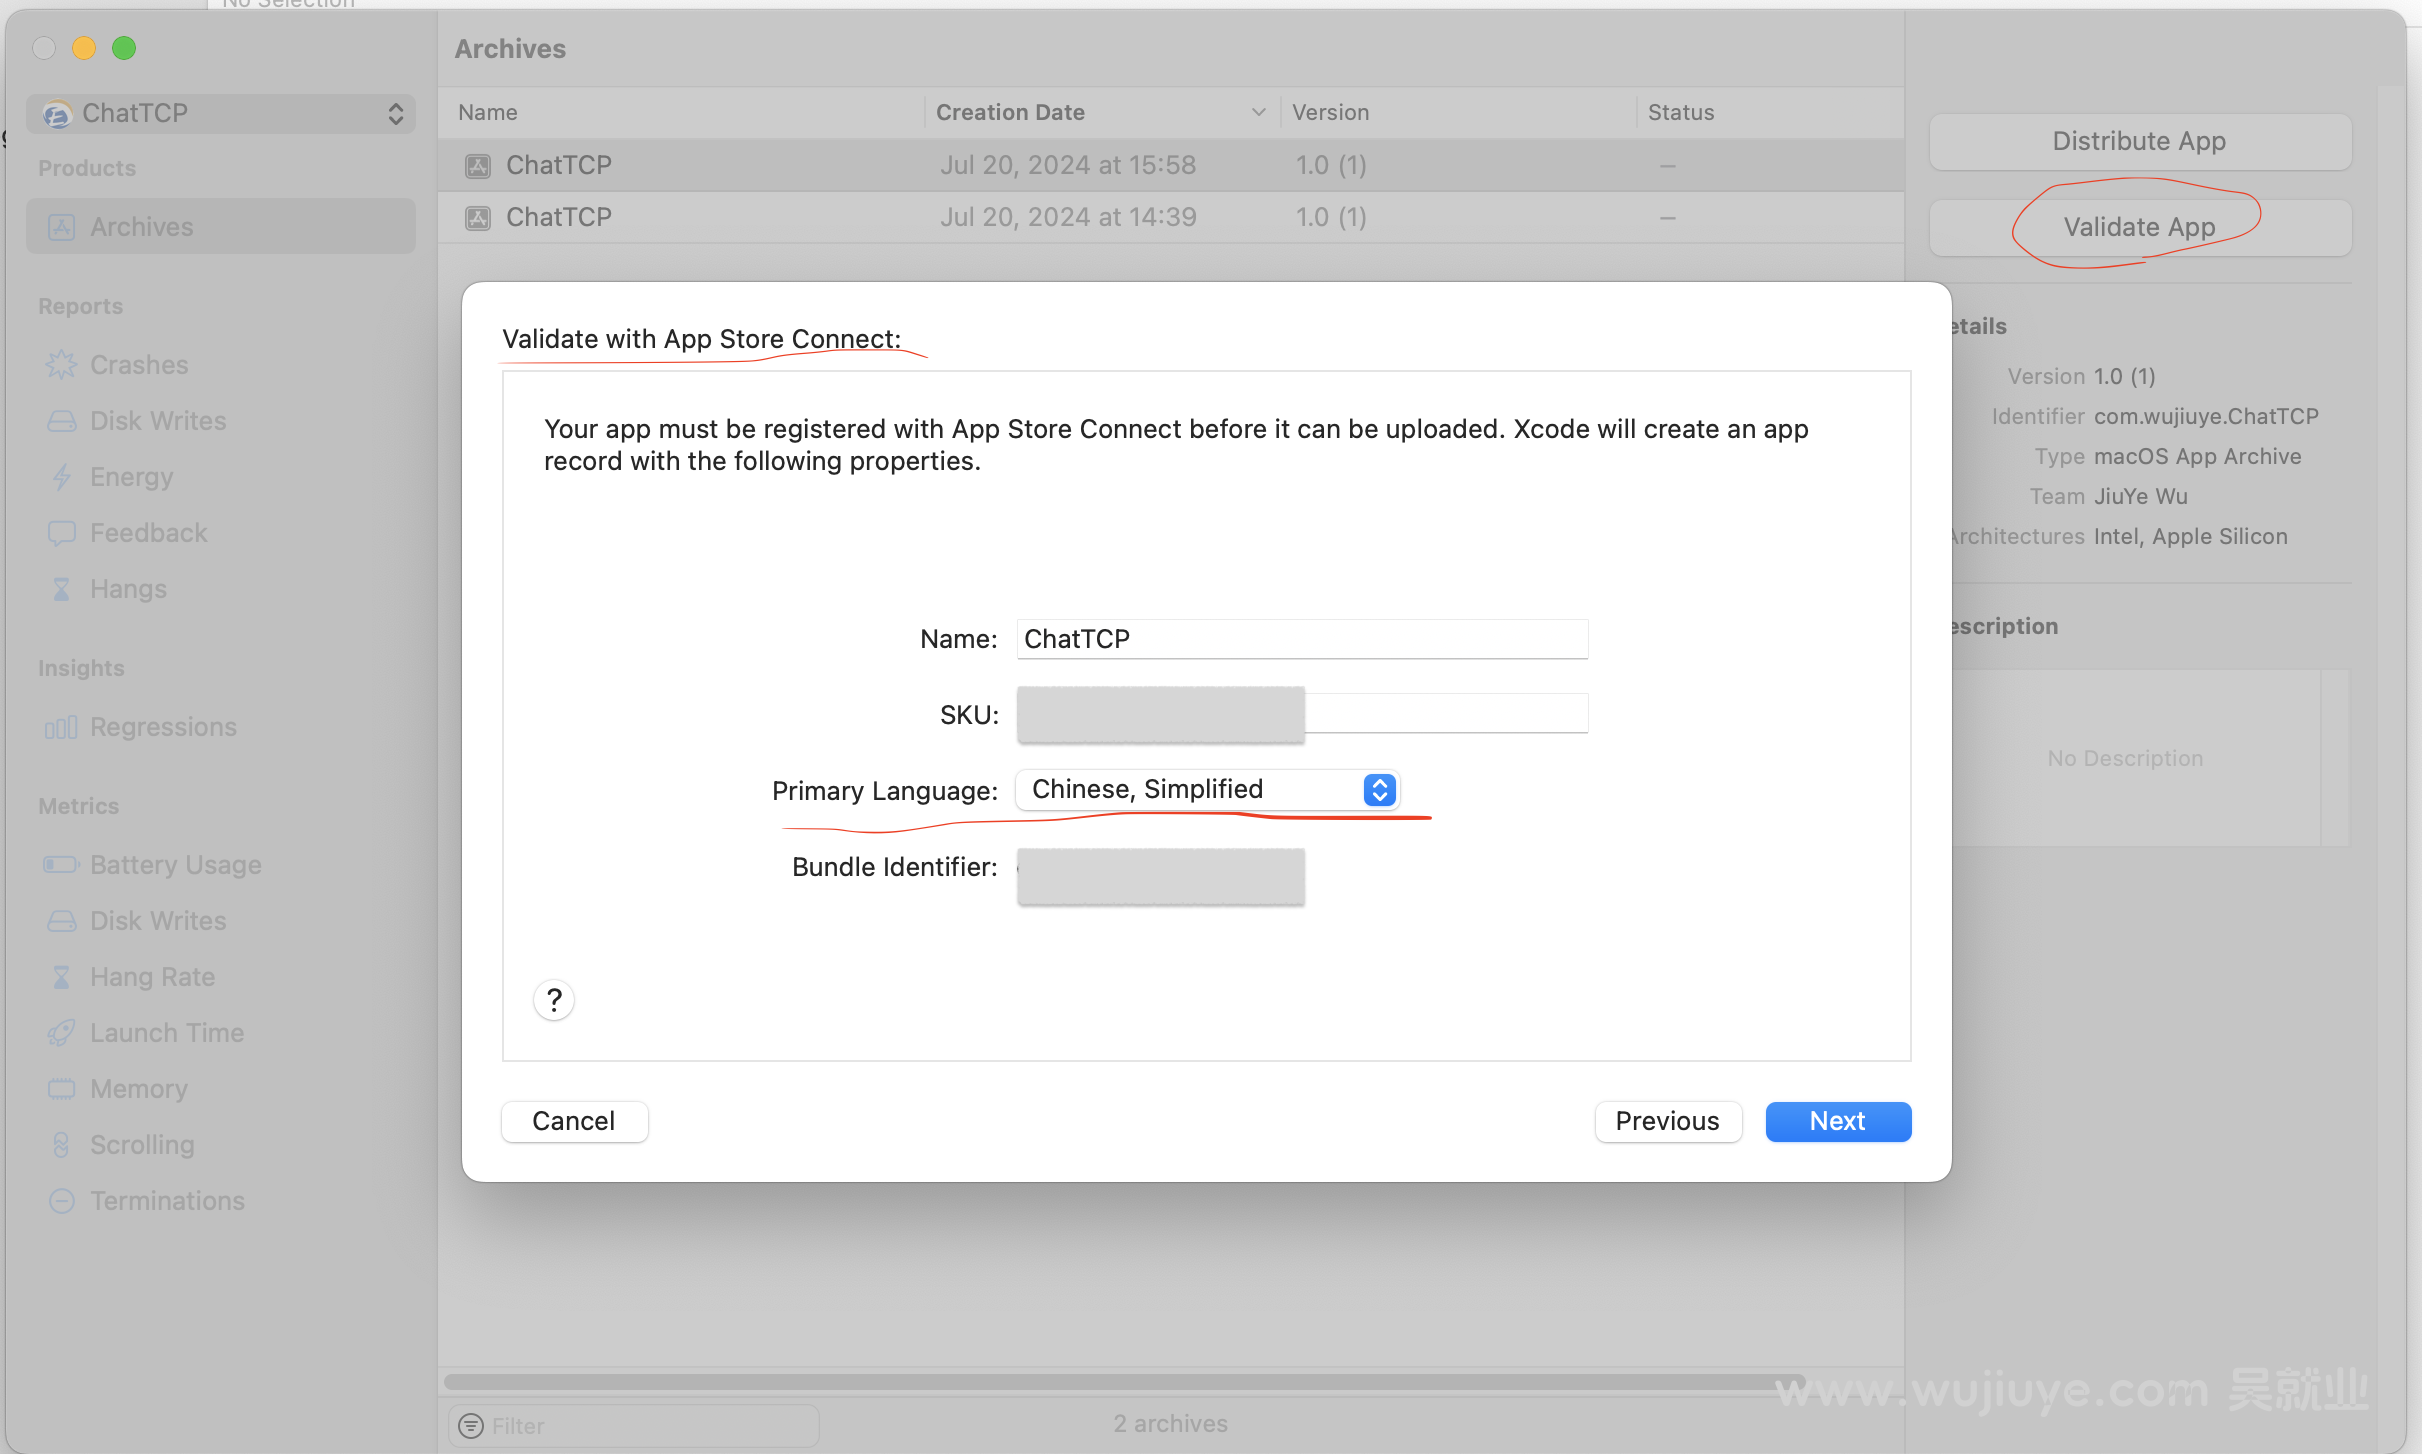Click the Archives icon in the sidebar
Screen dimensions: 2422x1454
pos(62,227)
